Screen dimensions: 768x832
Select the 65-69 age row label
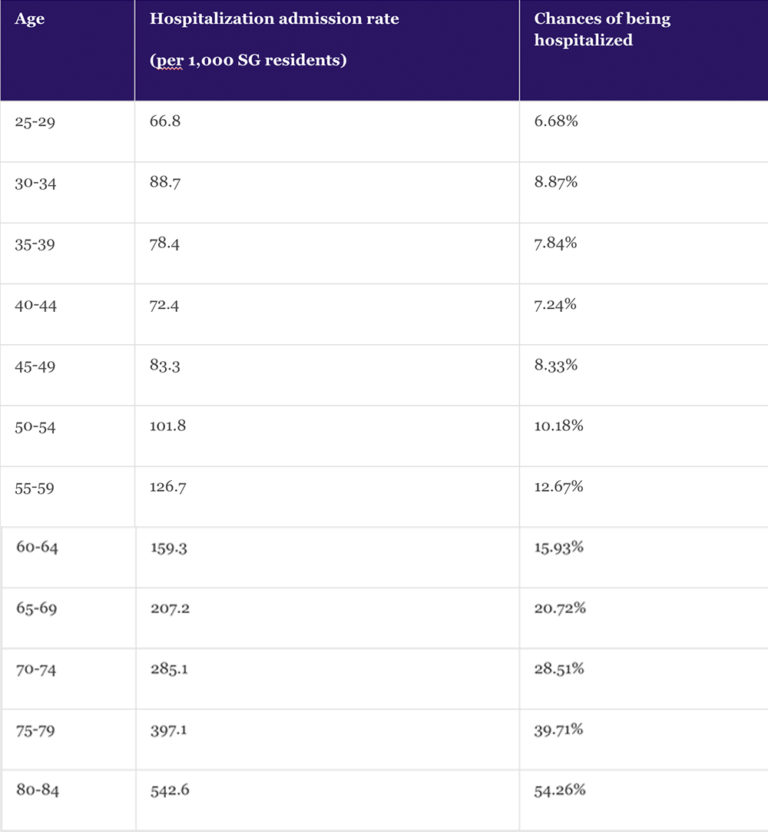point(38,609)
